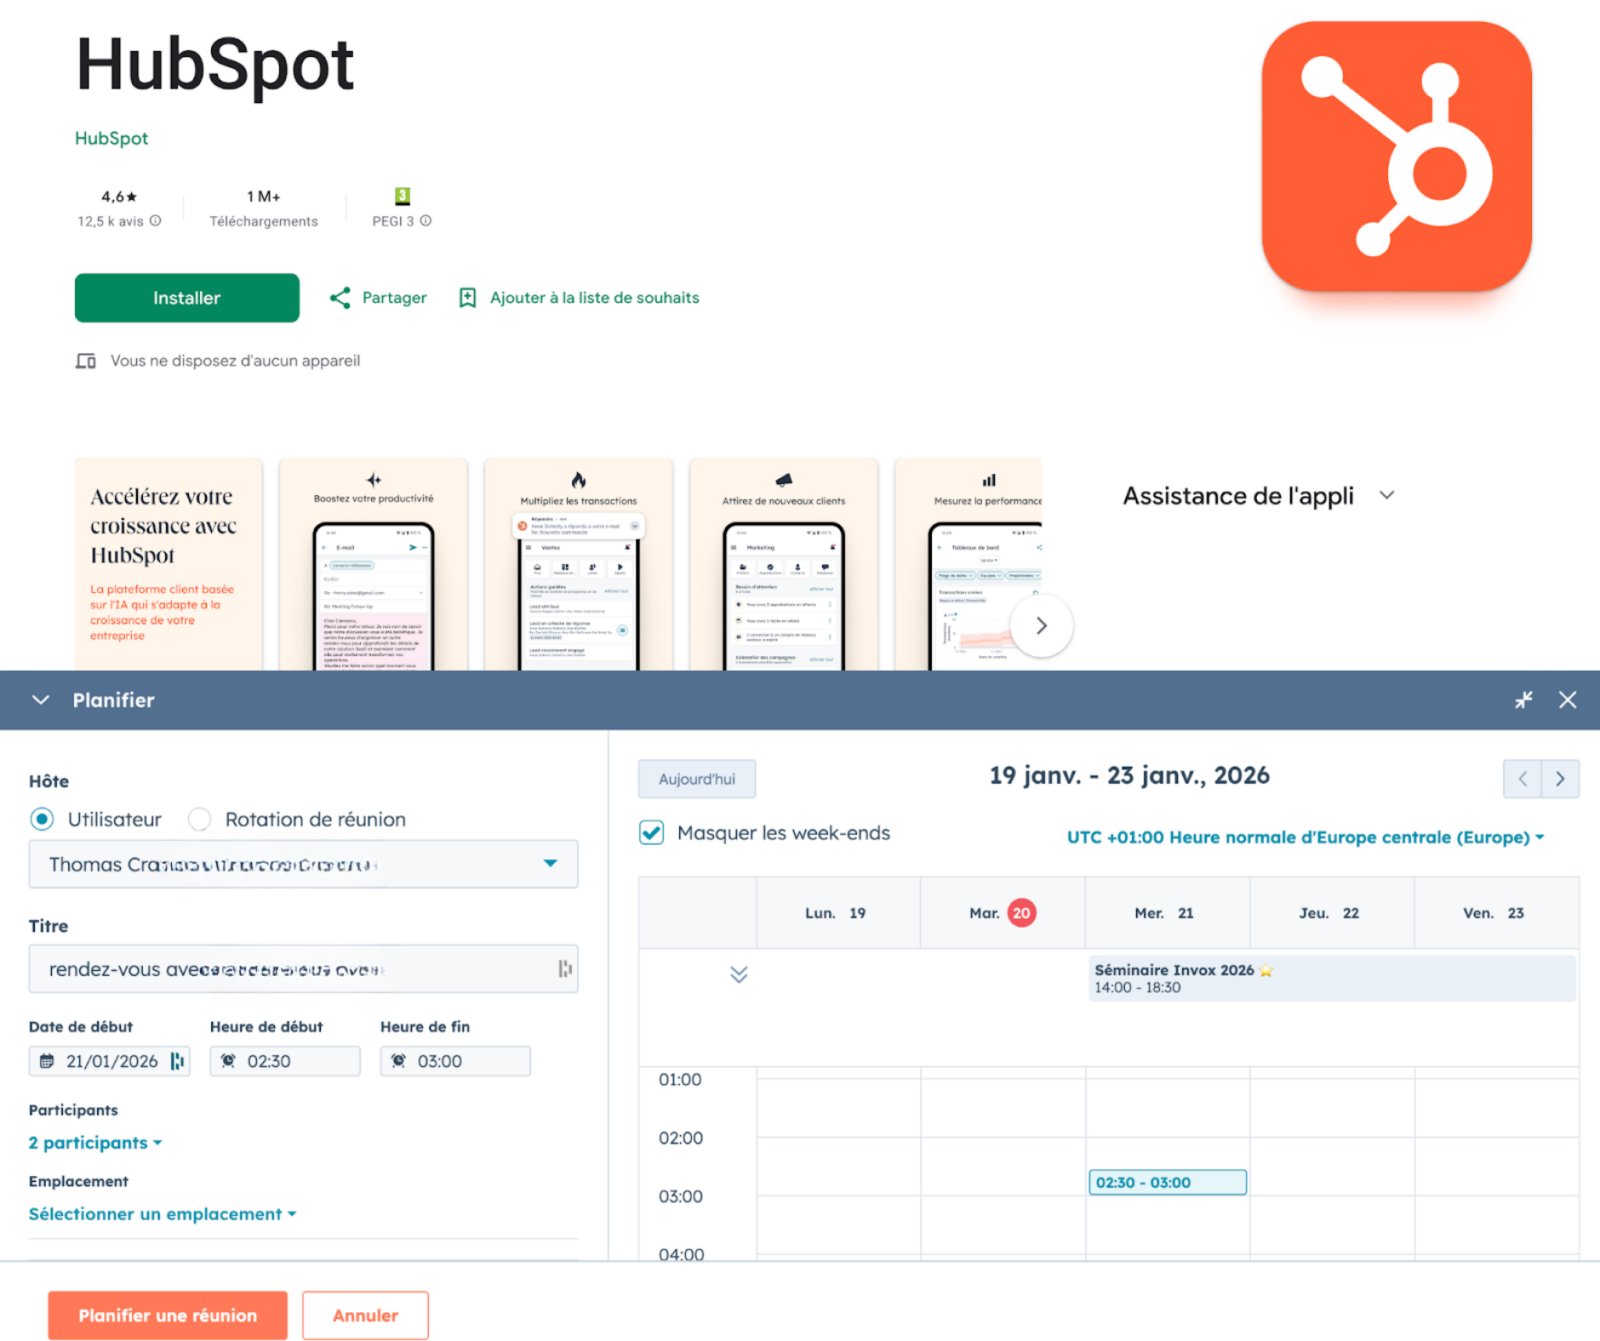Image resolution: width=1600 pixels, height=1341 pixels.
Task: Click the next arrow on the screenshot carousel
Action: (x=1041, y=626)
